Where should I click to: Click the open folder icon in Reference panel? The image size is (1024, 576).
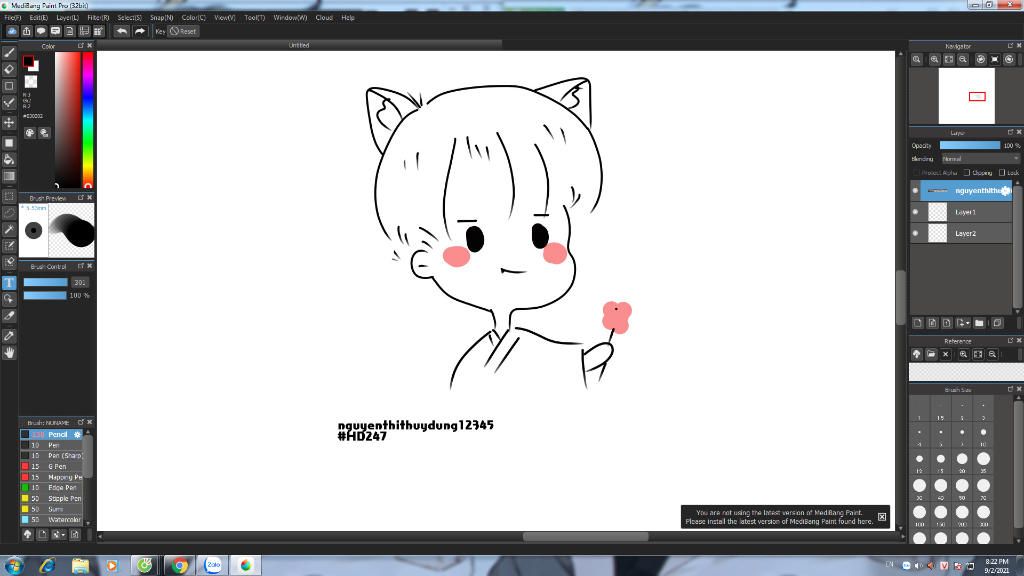931,354
